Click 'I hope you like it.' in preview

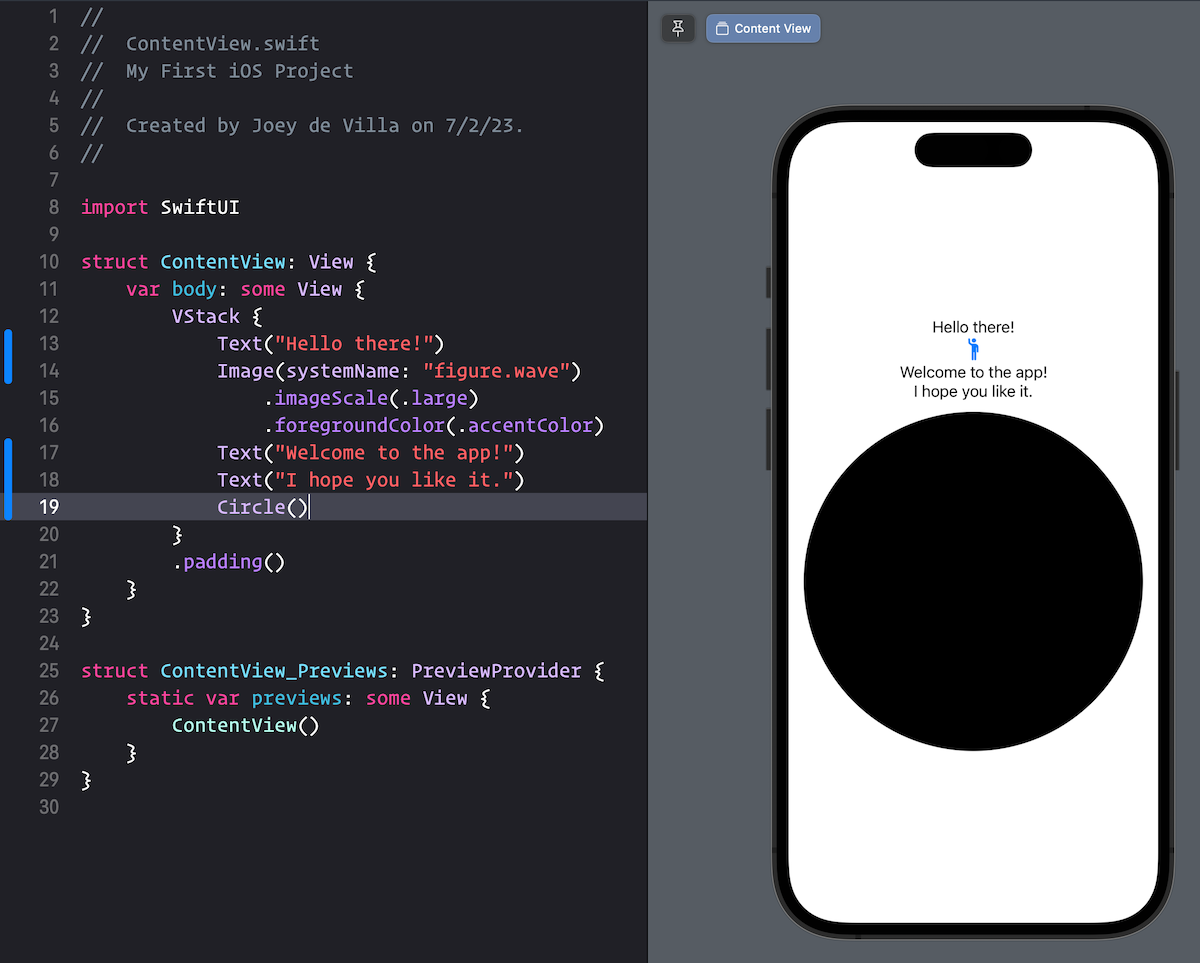coord(973,391)
